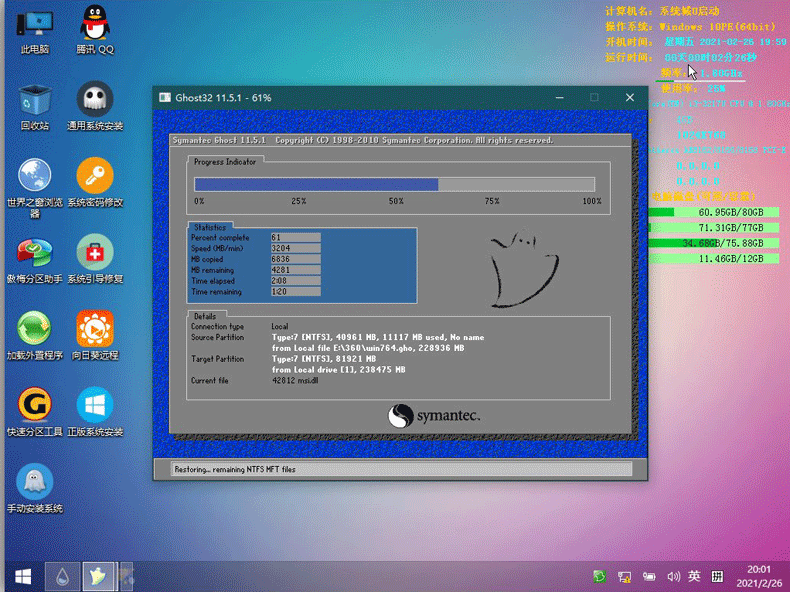Open the 世界之窗浏览器 browser icon

coord(35,176)
